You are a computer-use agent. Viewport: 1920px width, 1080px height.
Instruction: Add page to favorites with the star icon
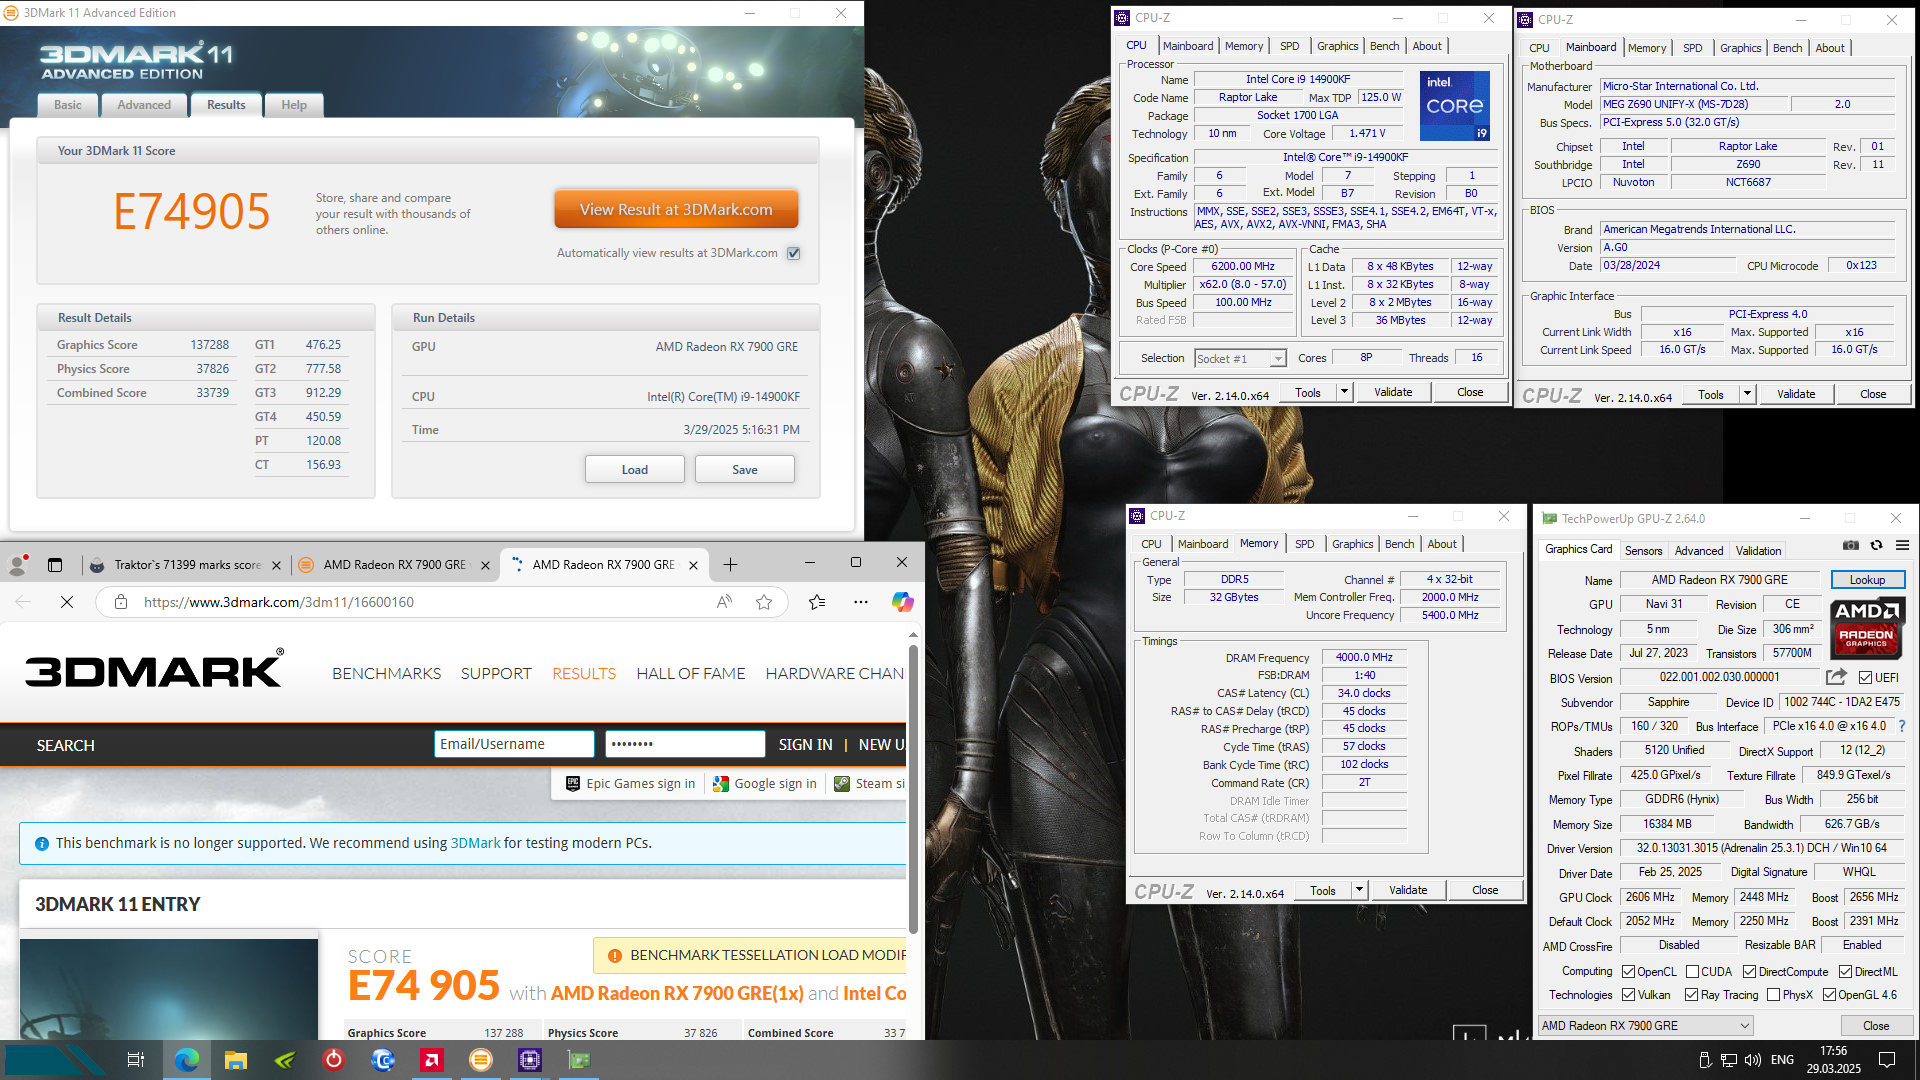pos(764,602)
